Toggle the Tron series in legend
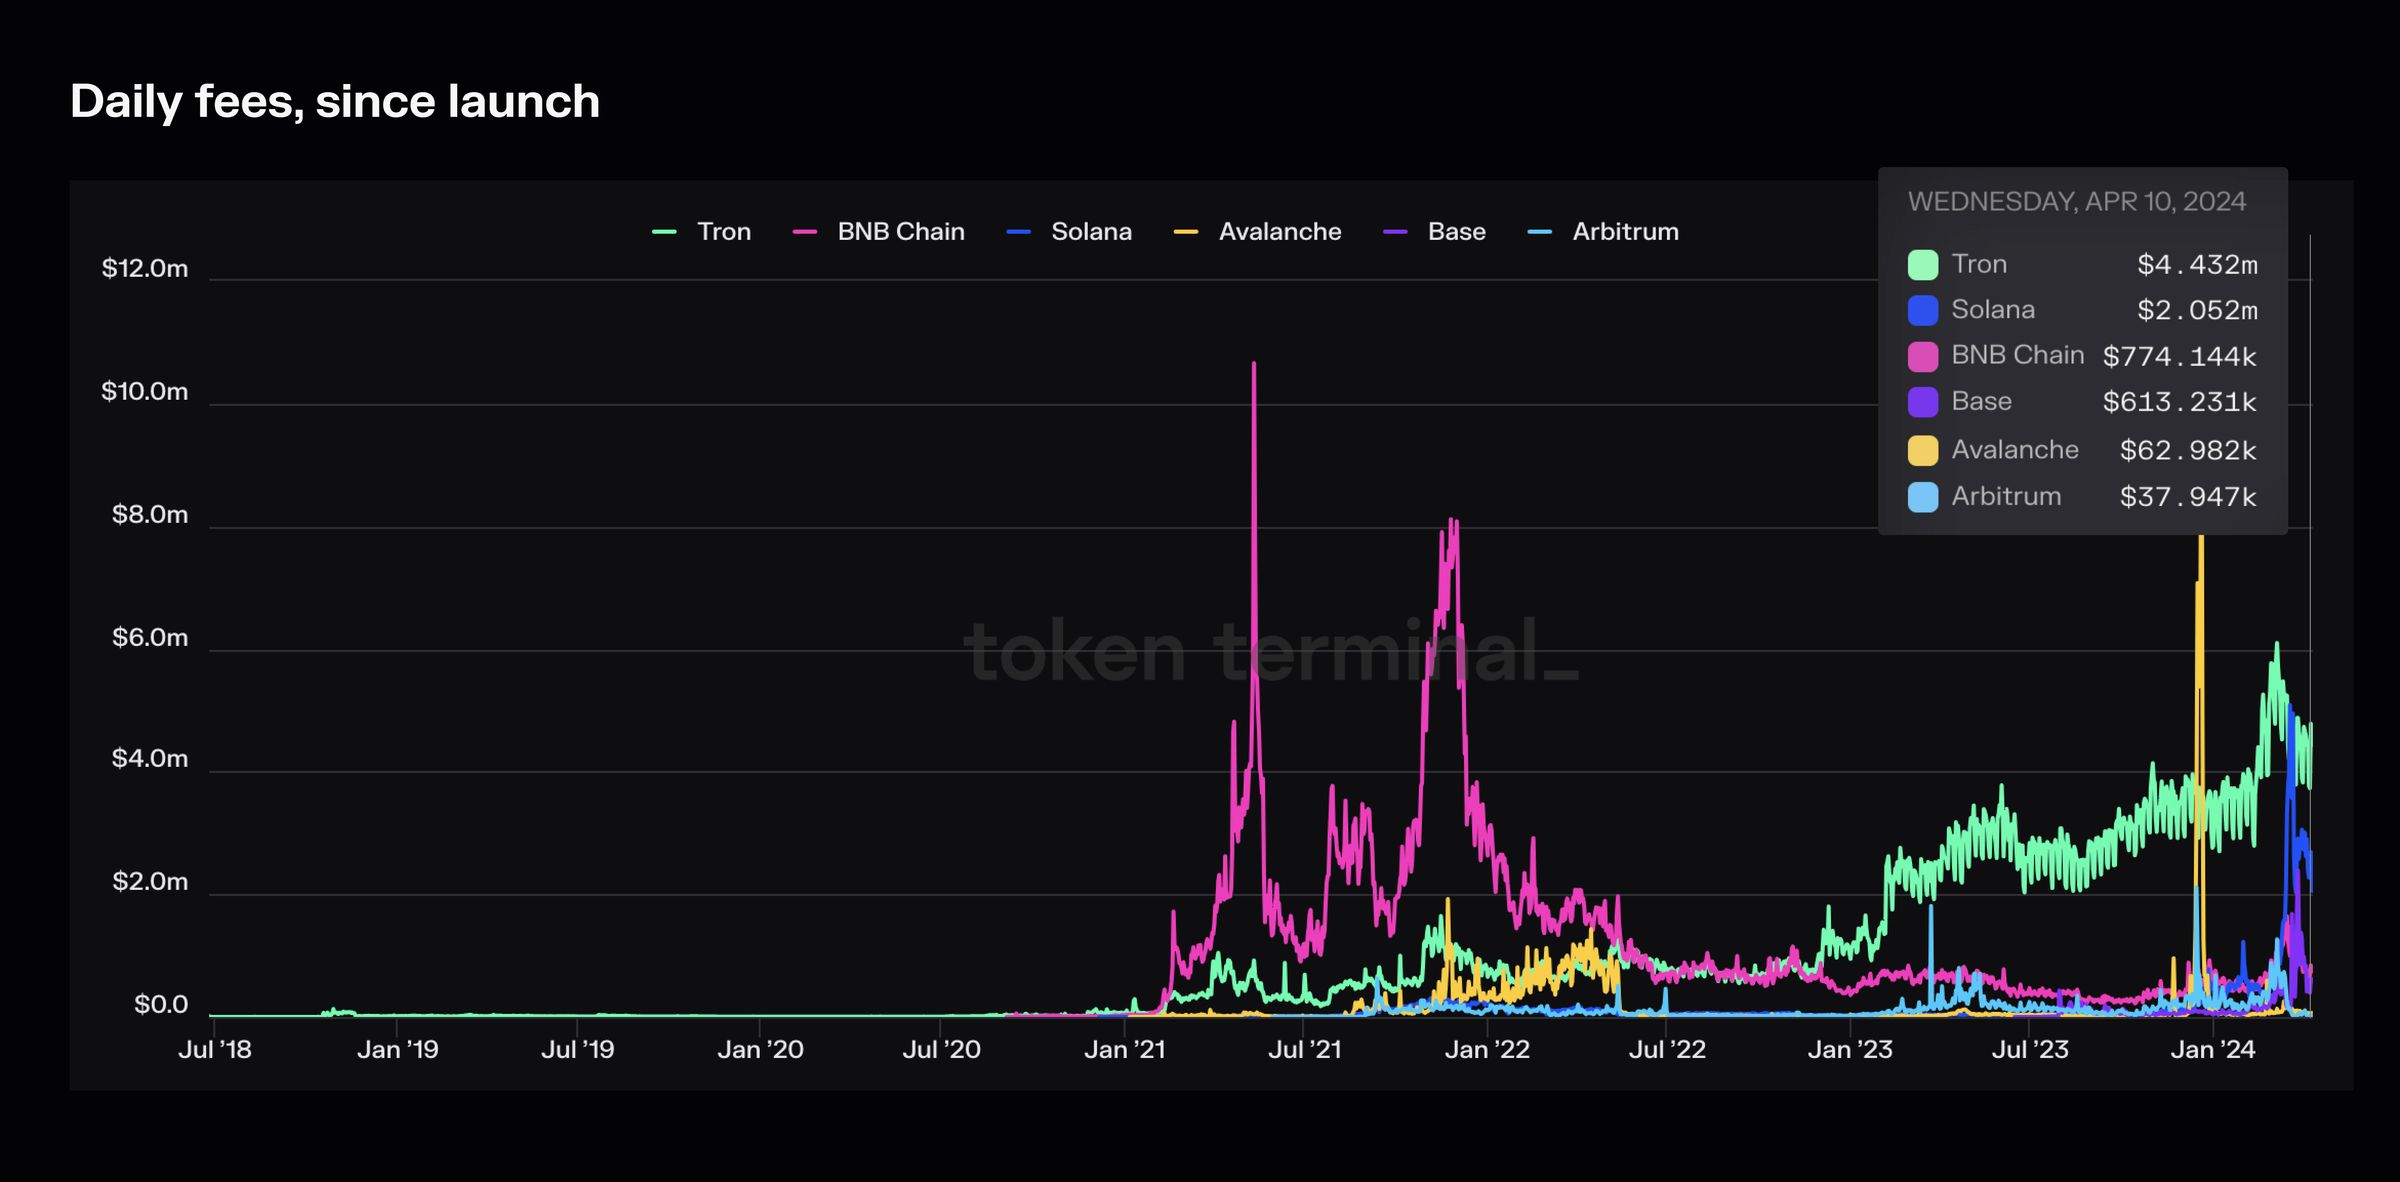 coord(722,232)
